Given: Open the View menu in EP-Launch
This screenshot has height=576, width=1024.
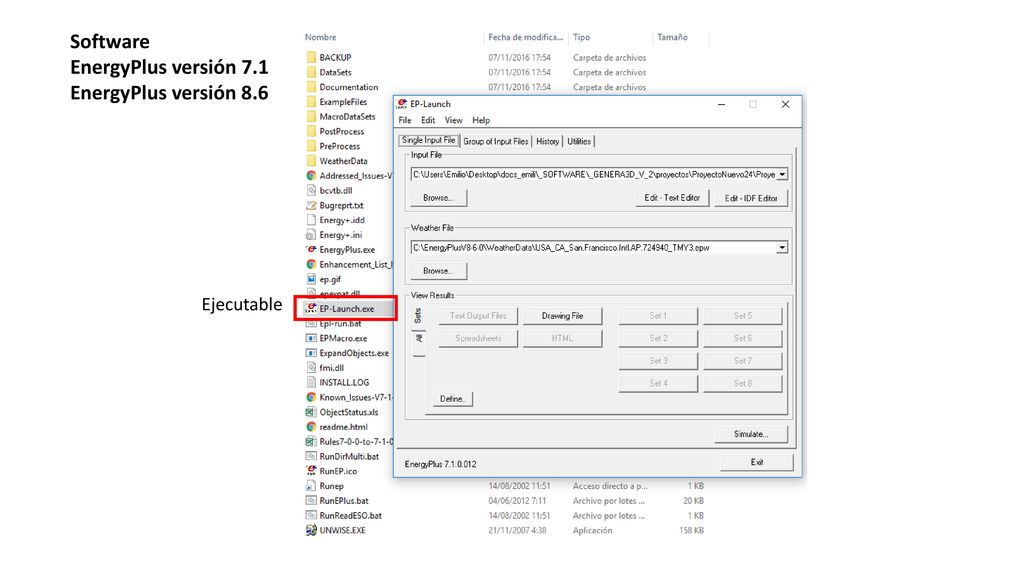Looking at the screenshot, I should coord(453,120).
